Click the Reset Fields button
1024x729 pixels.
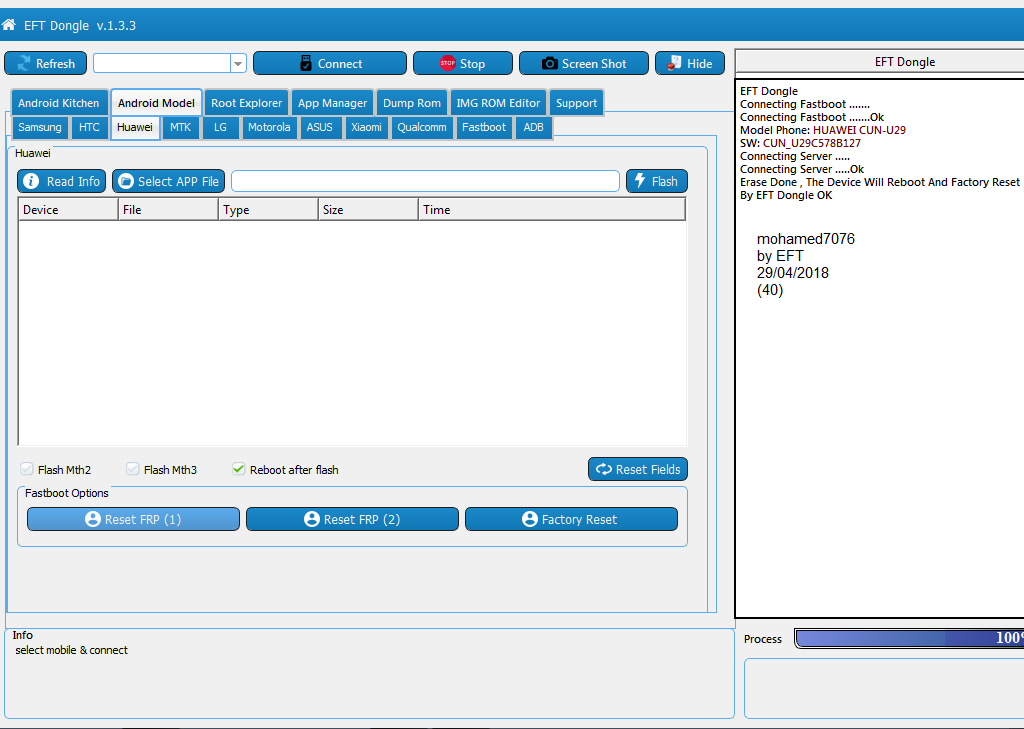[x=637, y=469]
